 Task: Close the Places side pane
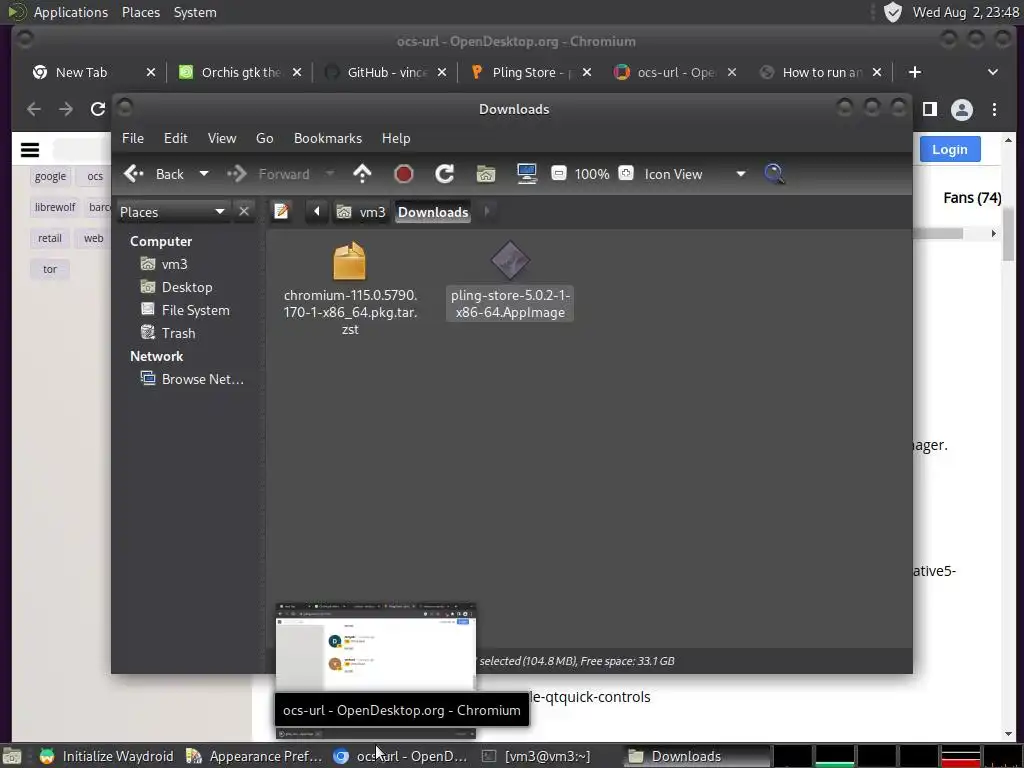tap(244, 212)
